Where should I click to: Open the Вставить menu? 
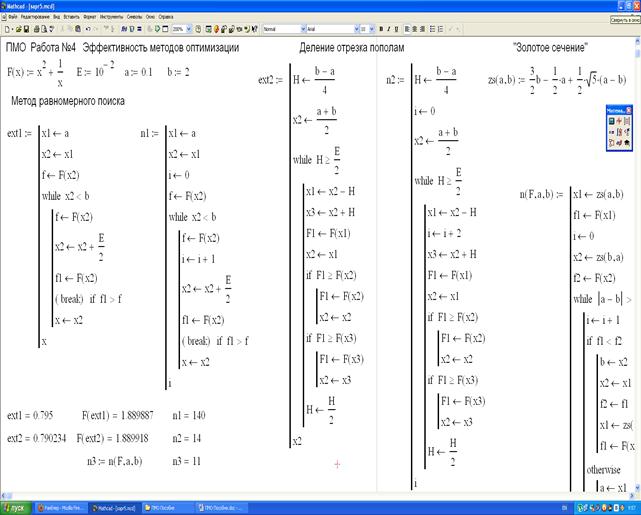point(71,17)
